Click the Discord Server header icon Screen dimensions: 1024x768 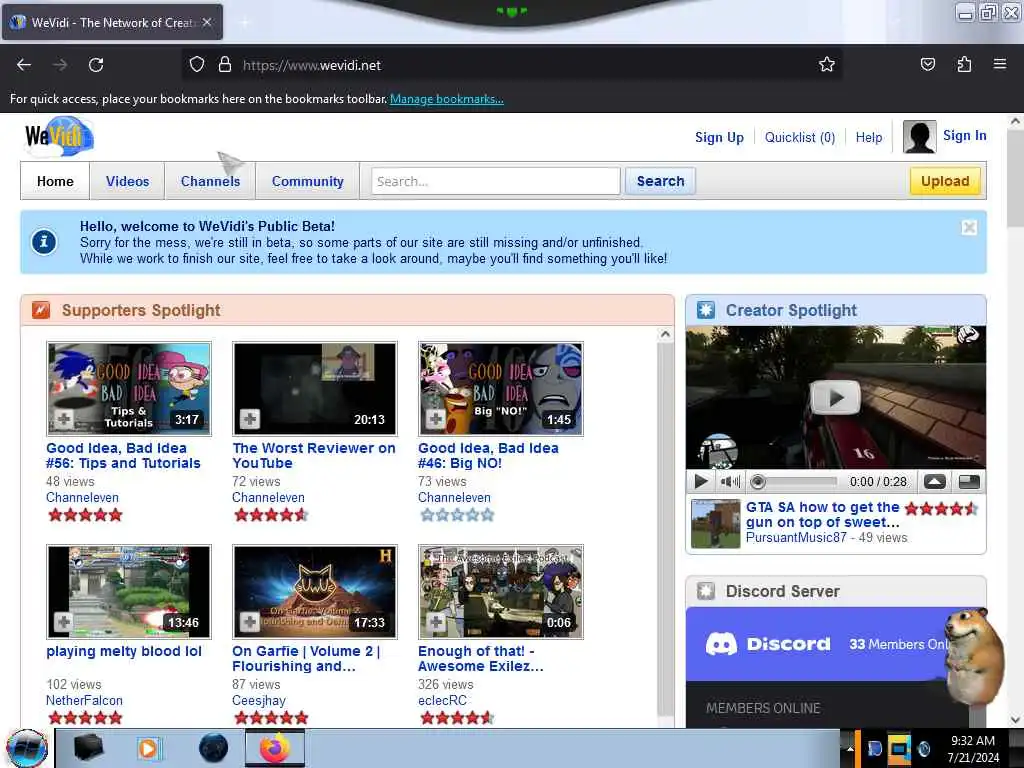pos(705,591)
